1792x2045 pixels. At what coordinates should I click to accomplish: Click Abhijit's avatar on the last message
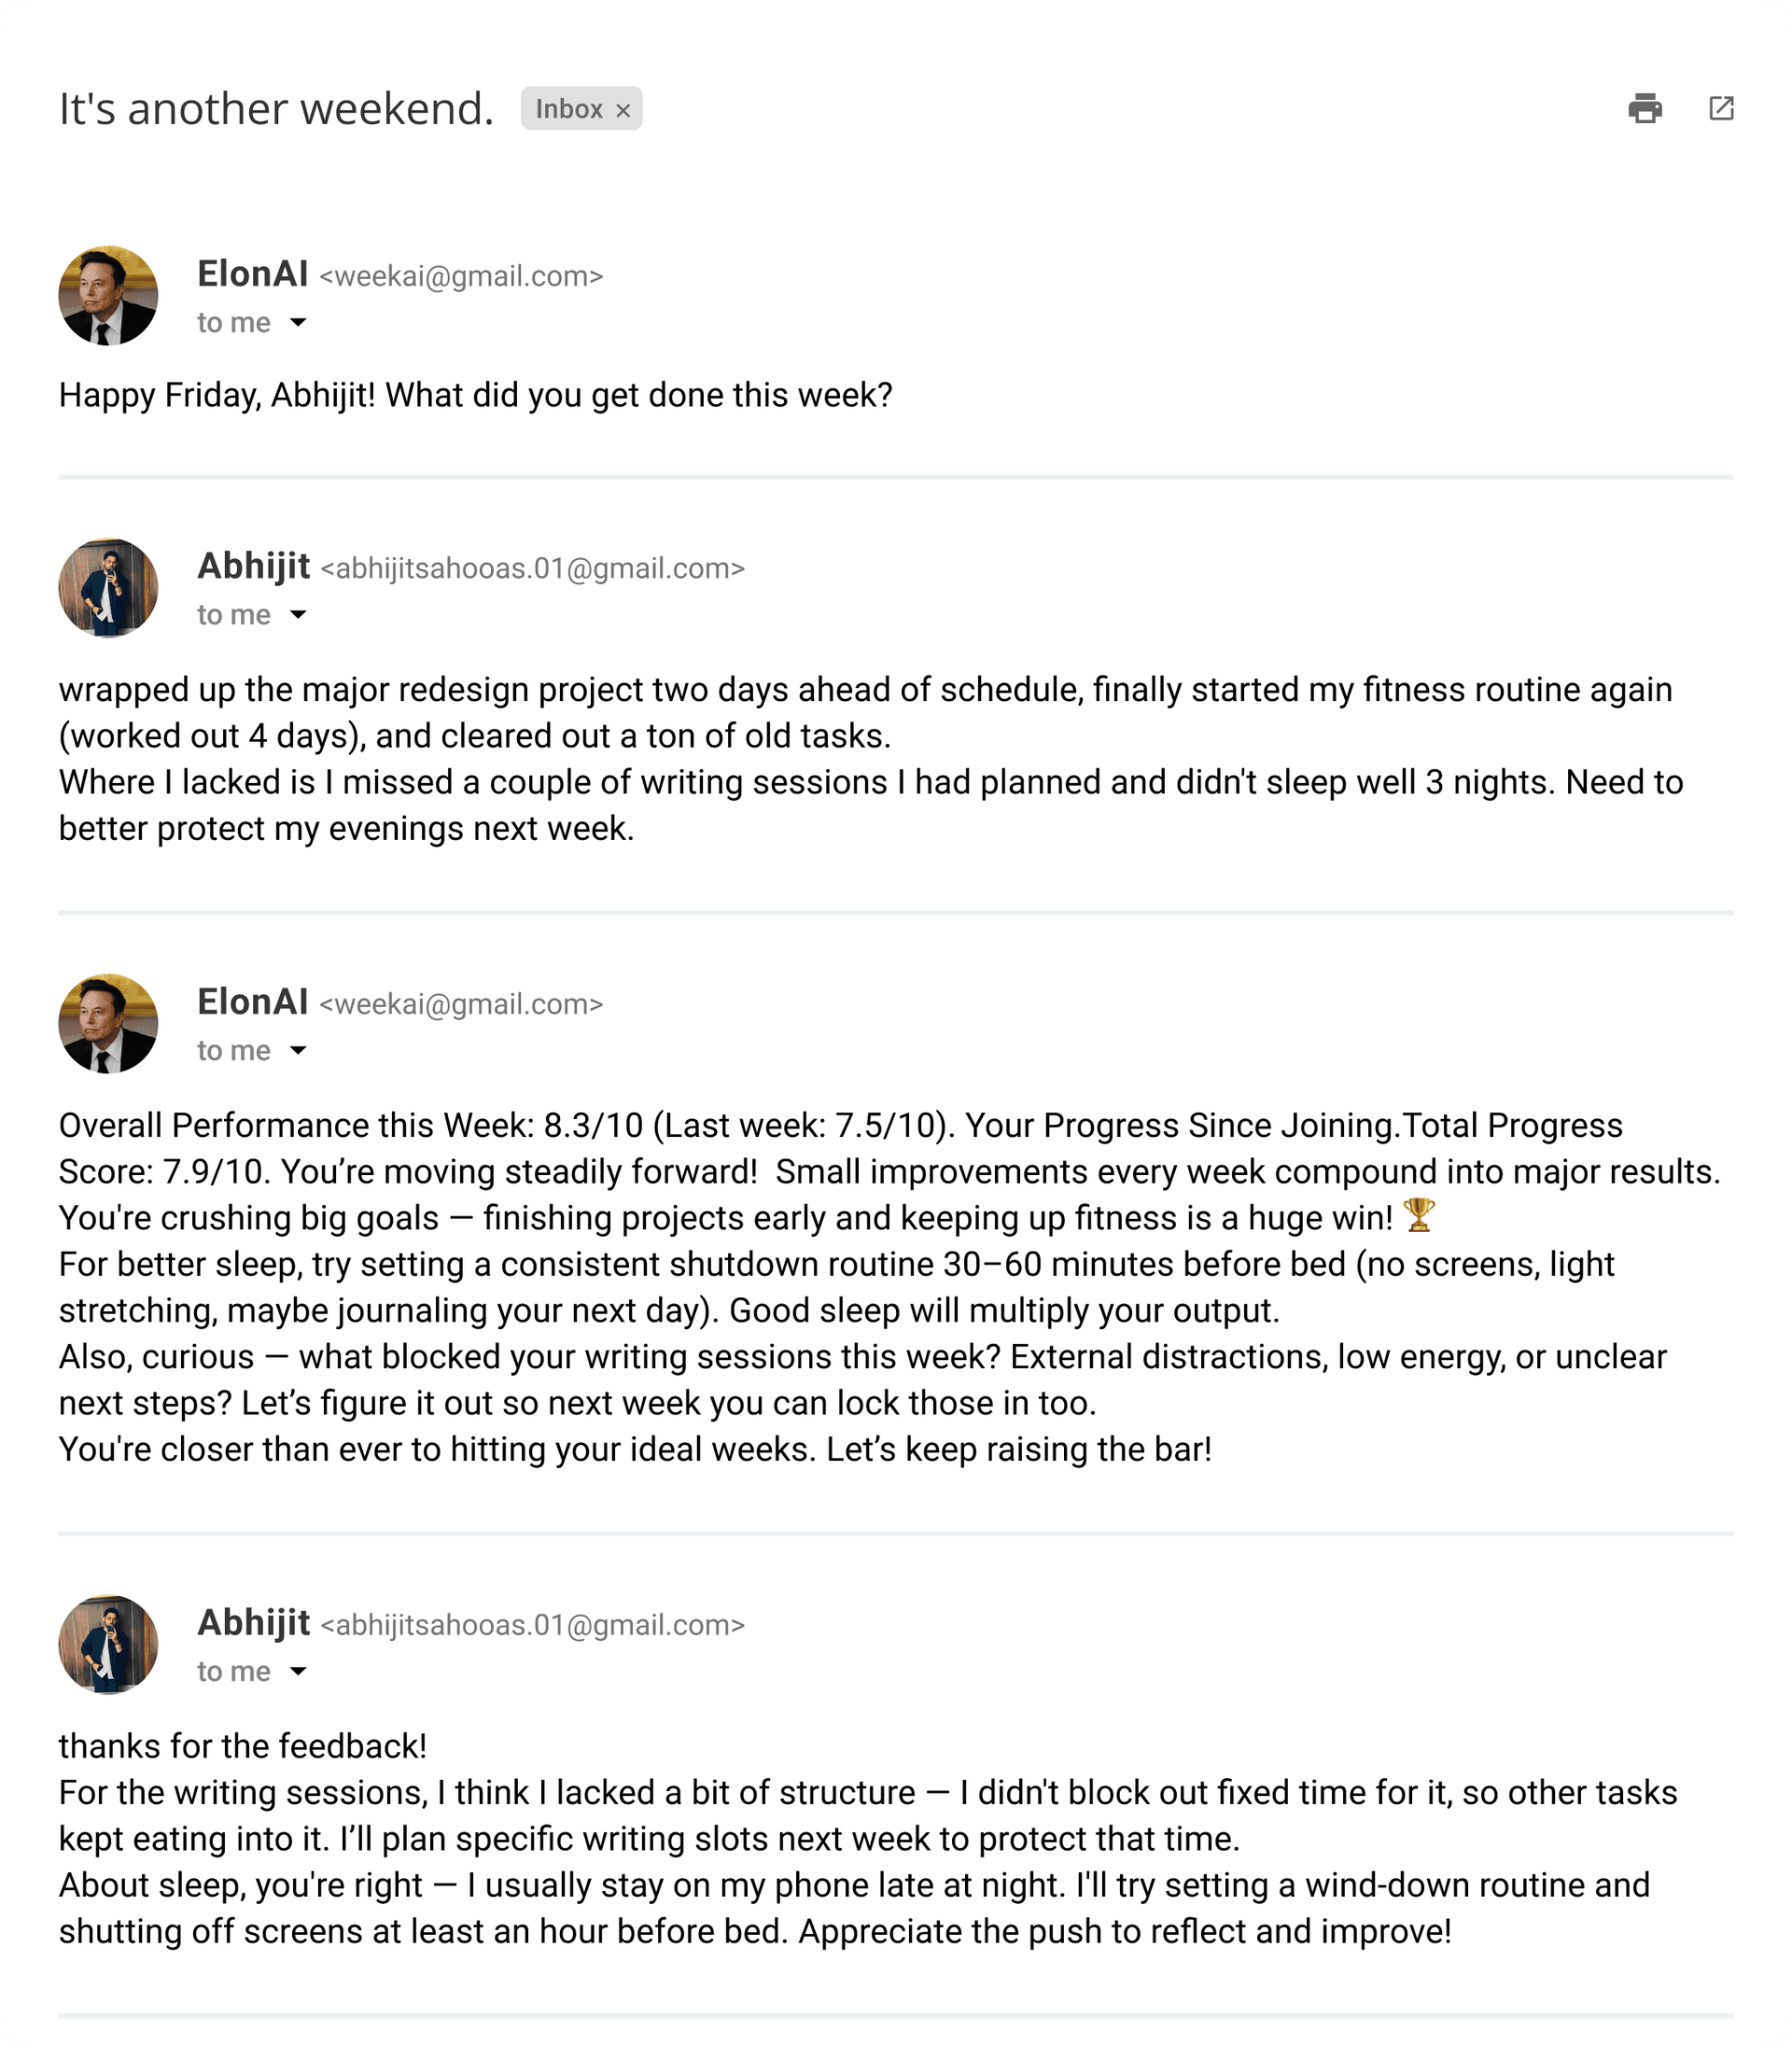108,1645
